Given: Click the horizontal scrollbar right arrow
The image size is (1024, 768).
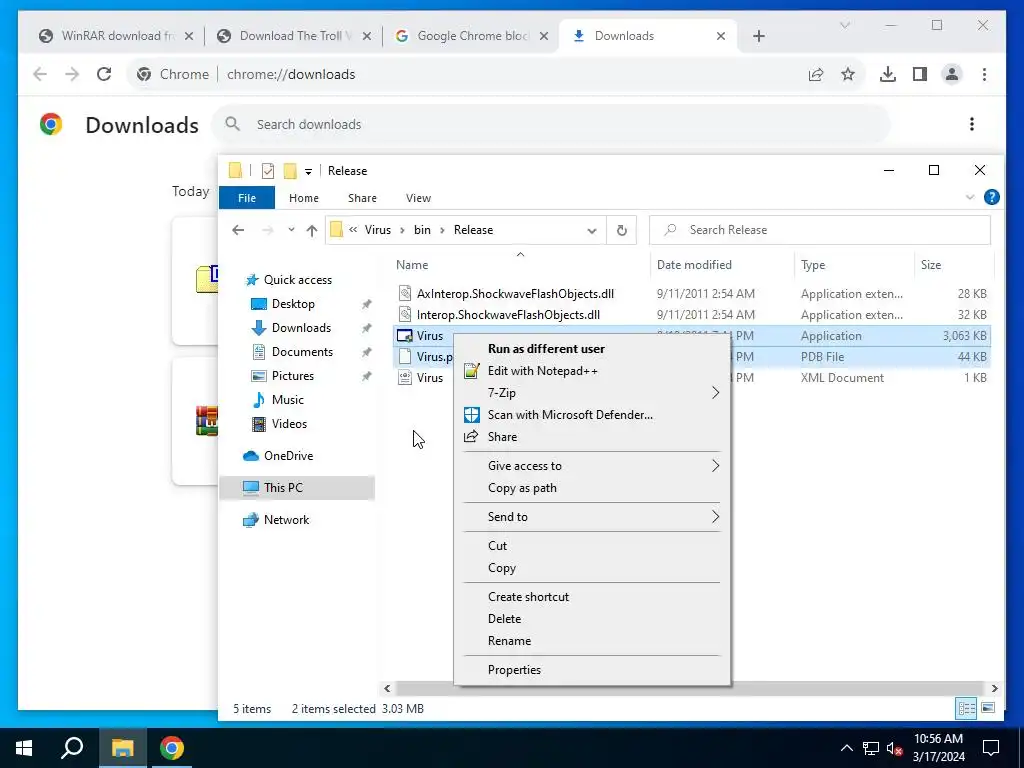Looking at the screenshot, I should click(994, 688).
